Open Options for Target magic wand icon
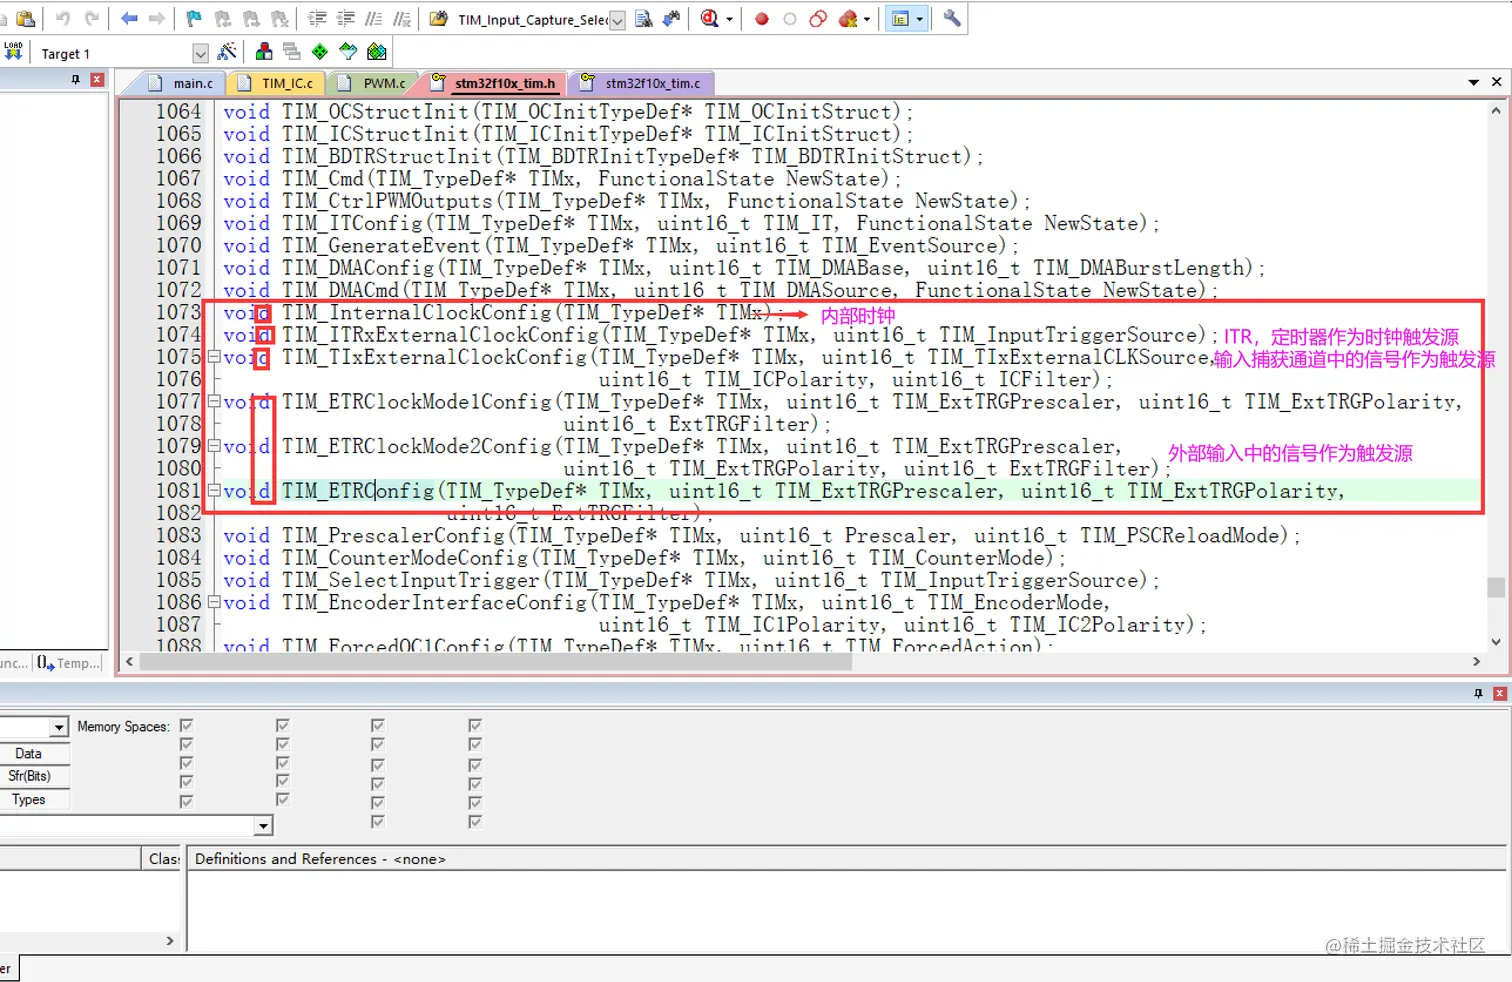This screenshot has height=982, width=1512. 228,51
